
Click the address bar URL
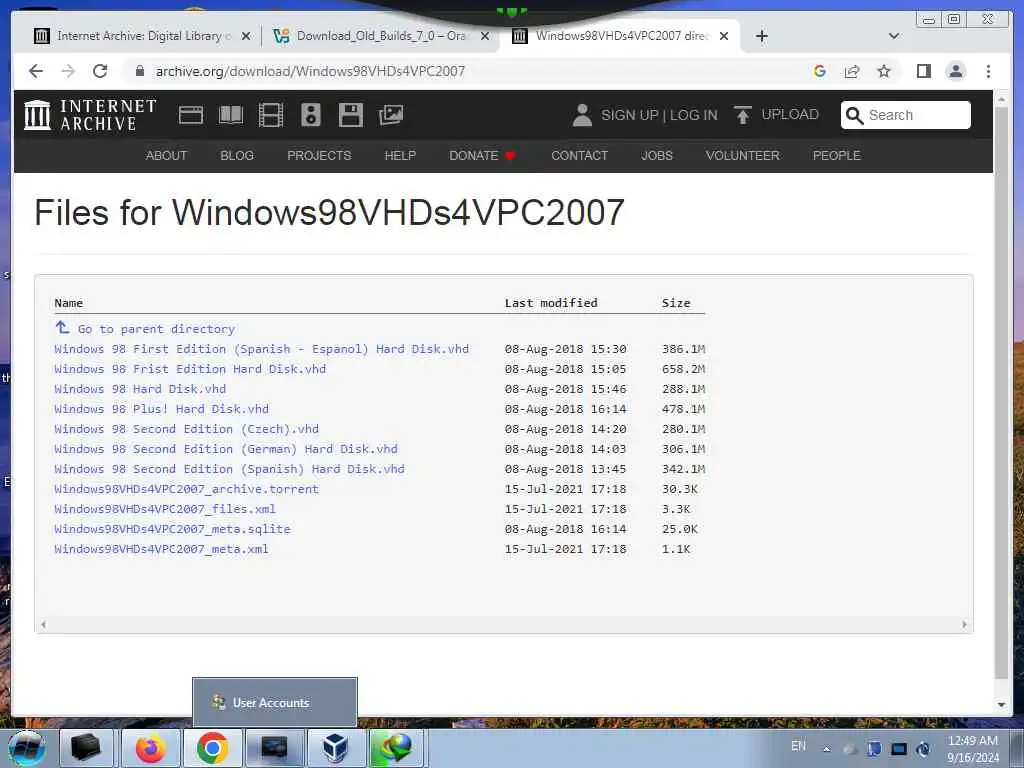coord(310,71)
